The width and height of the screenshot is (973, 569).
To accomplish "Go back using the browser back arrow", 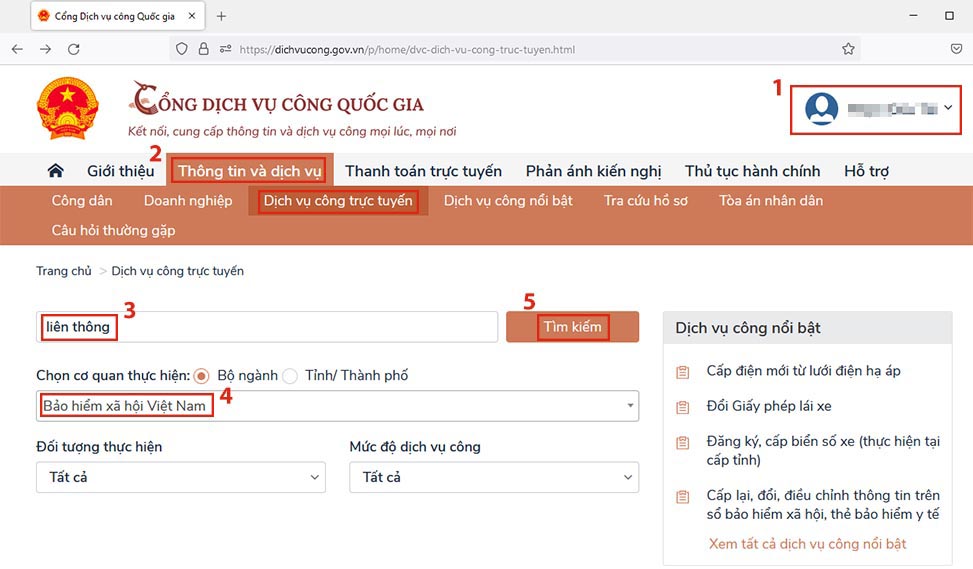I will tap(17, 49).
